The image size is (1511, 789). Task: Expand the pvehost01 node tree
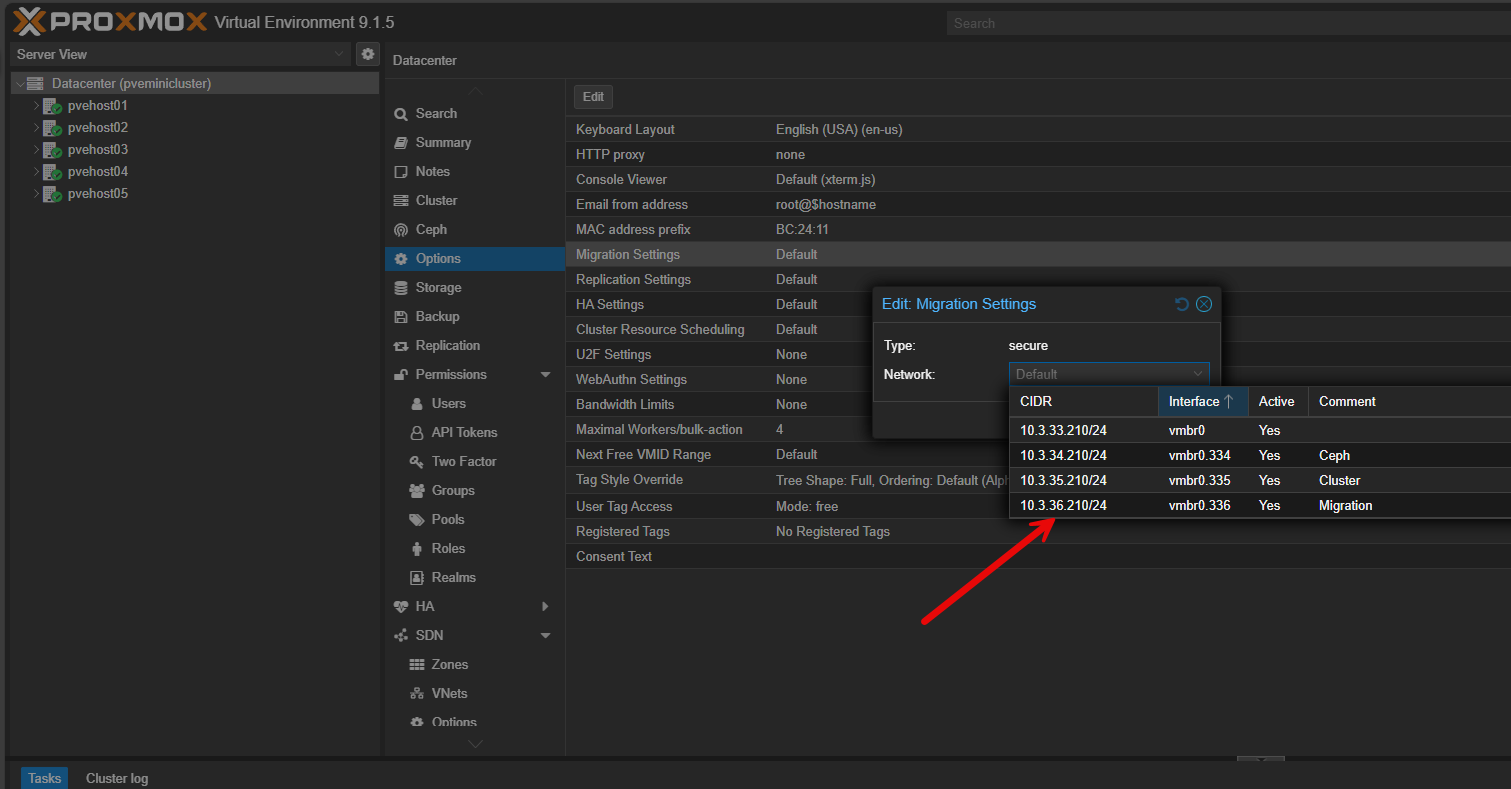36,106
